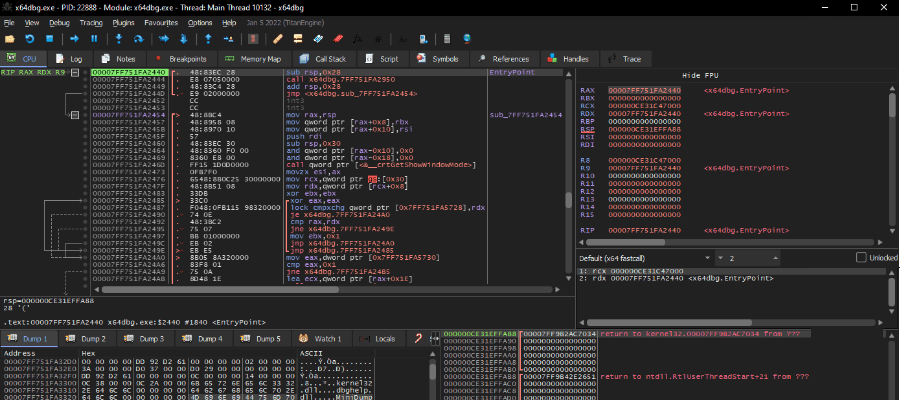The height and width of the screenshot is (400, 900).
Task: Open the View menu
Action: [32, 23]
